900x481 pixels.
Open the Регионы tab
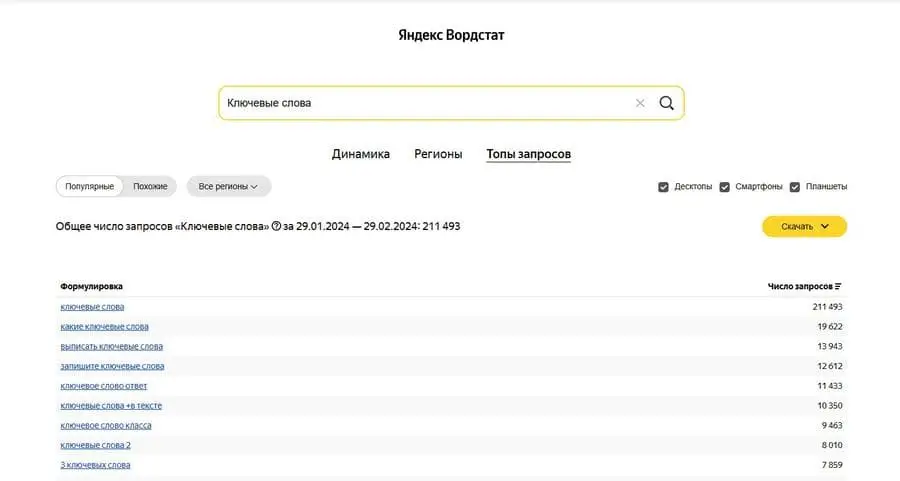pos(438,154)
